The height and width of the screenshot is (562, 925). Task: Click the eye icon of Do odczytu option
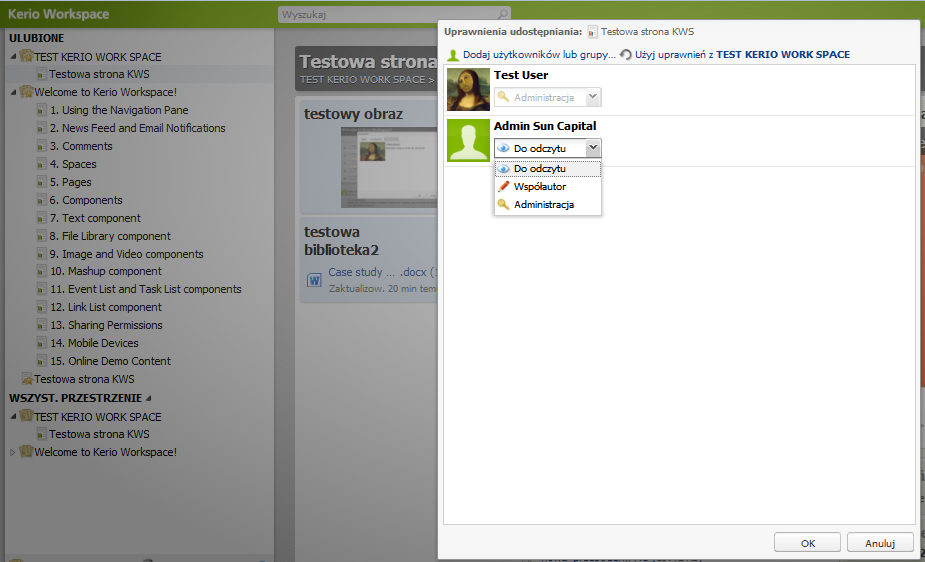pyautogui.click(x=503, y=169)
